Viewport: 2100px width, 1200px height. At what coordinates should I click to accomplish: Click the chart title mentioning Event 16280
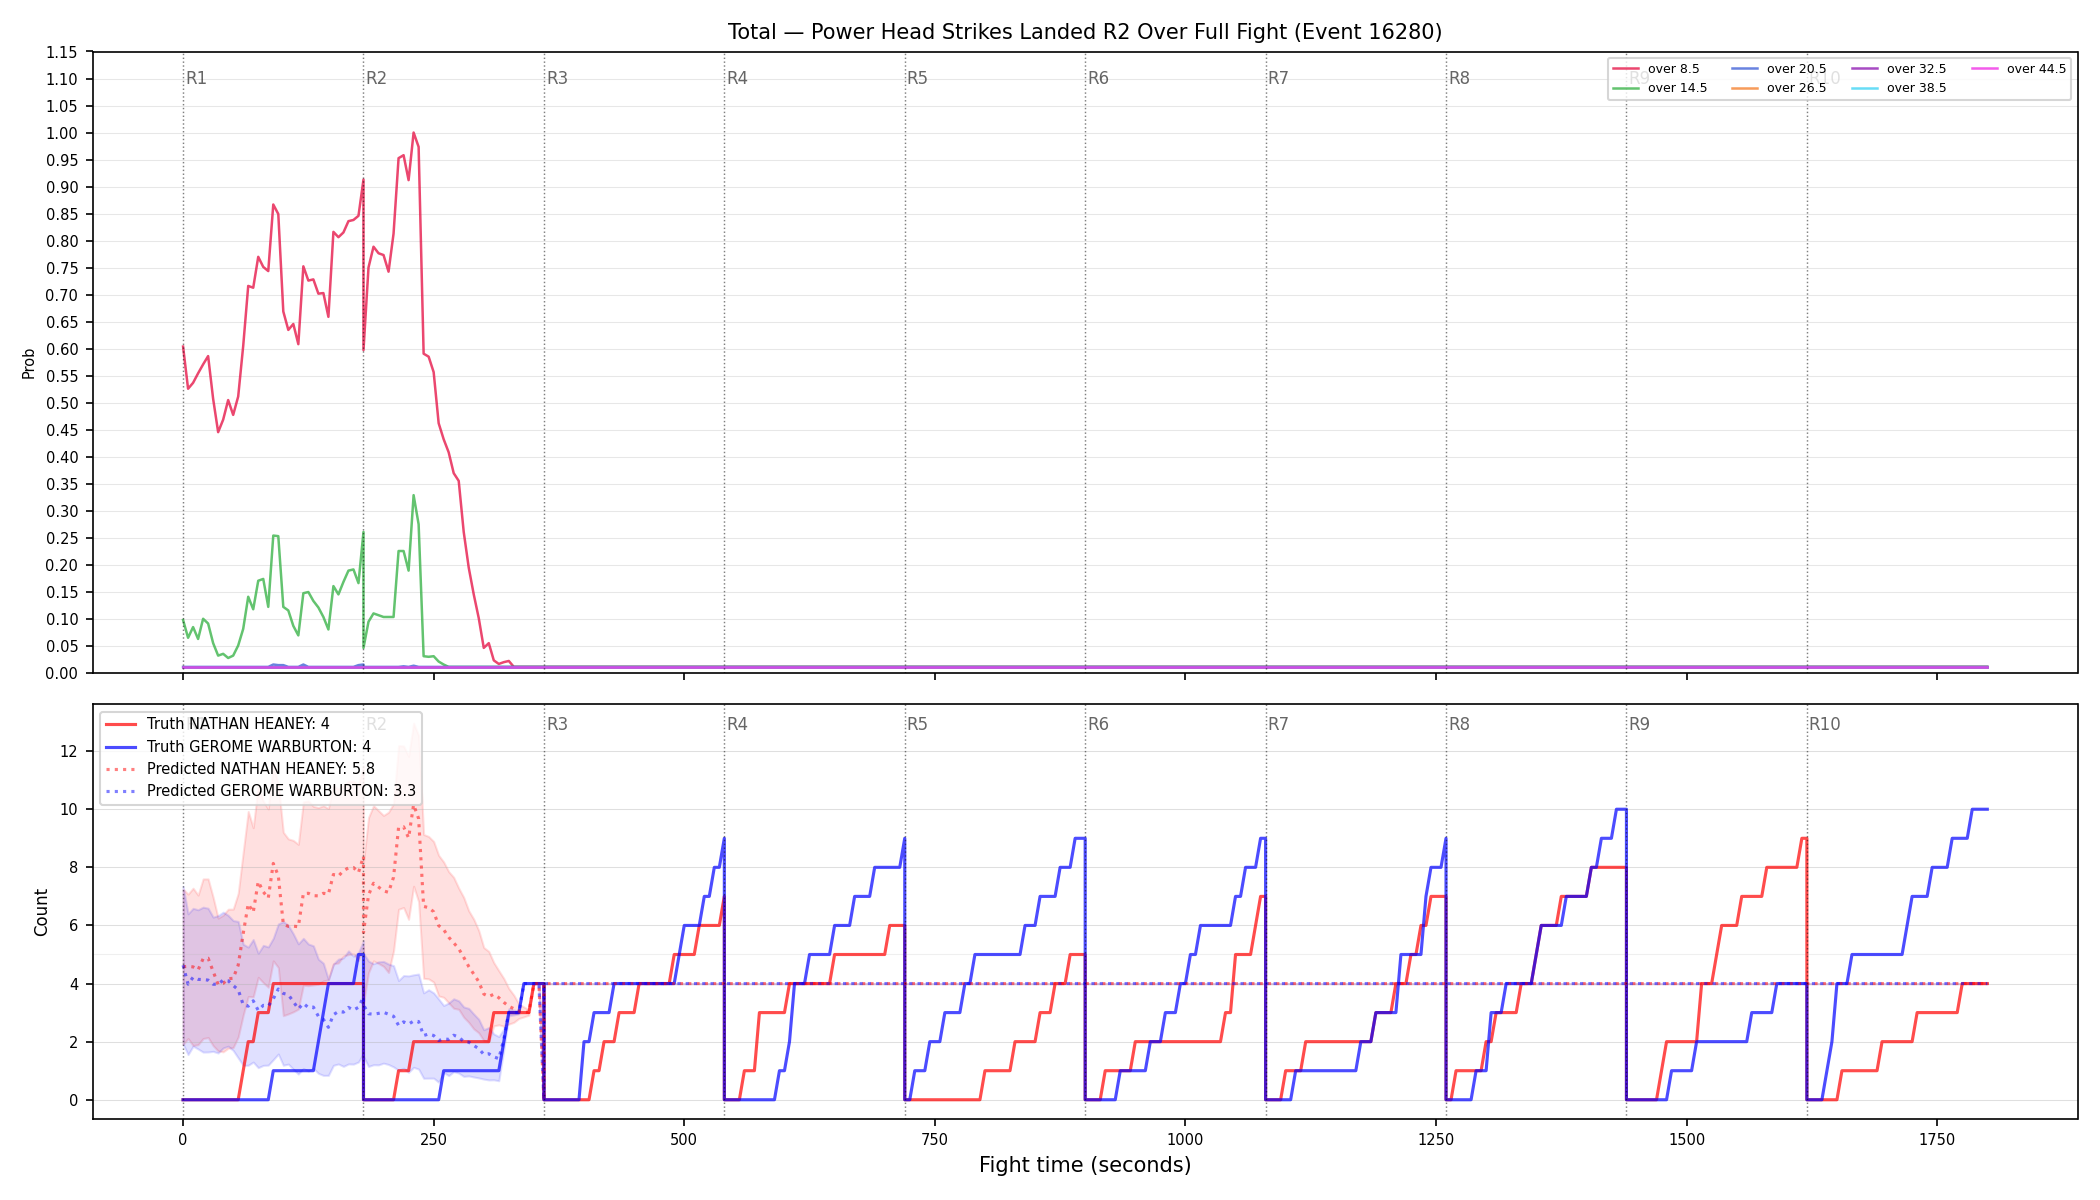tap(1085, 32)
